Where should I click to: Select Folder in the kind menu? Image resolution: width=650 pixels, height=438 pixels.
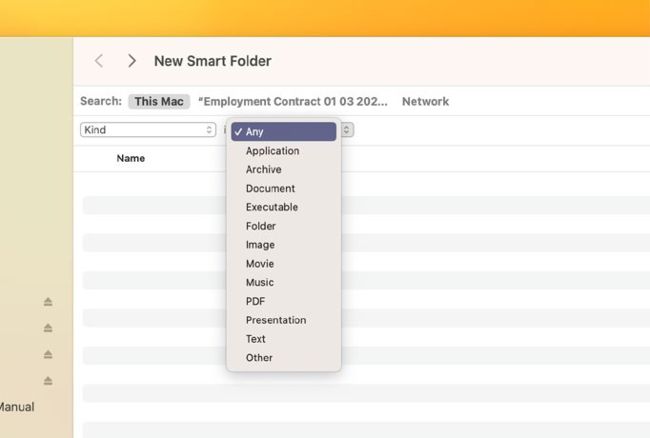click(x=260, y=226)
